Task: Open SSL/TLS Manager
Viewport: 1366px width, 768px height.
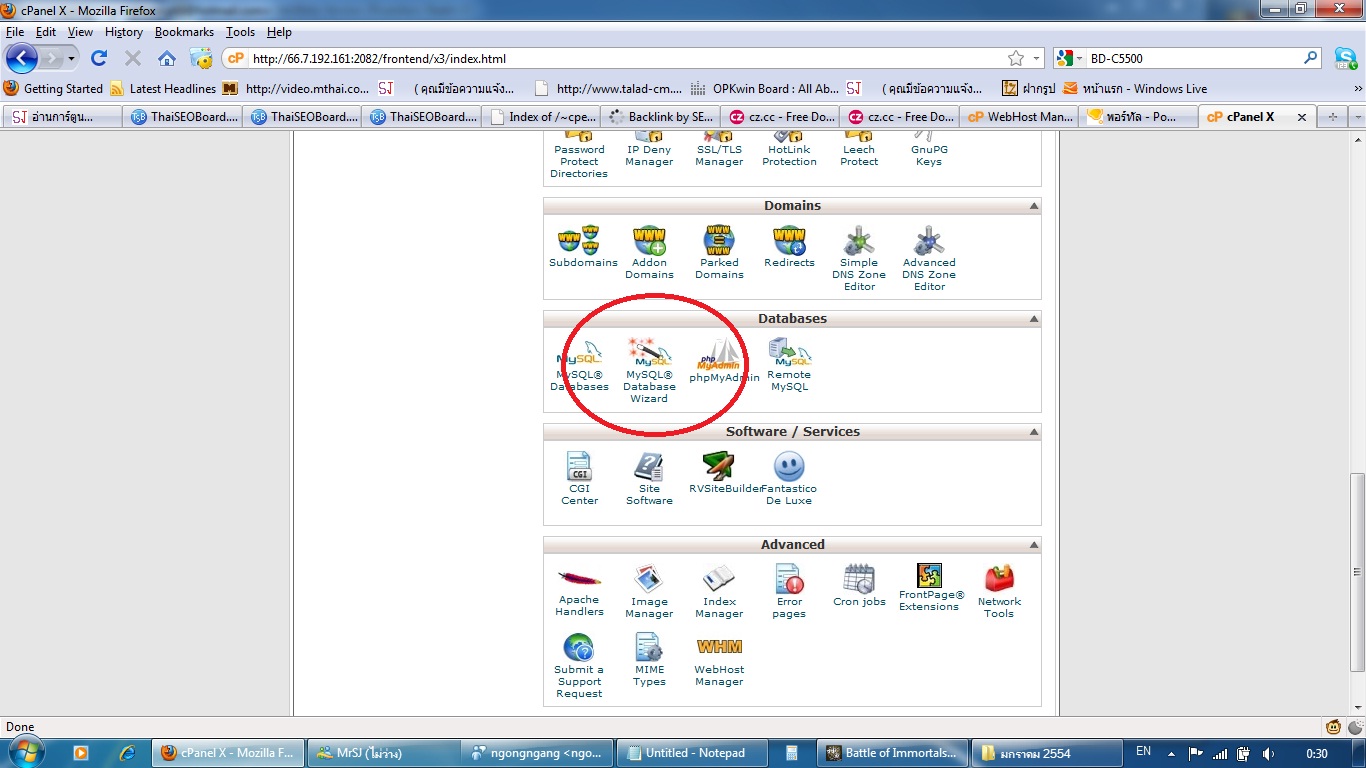Action: pyautogui.click(x=719, y=148)
